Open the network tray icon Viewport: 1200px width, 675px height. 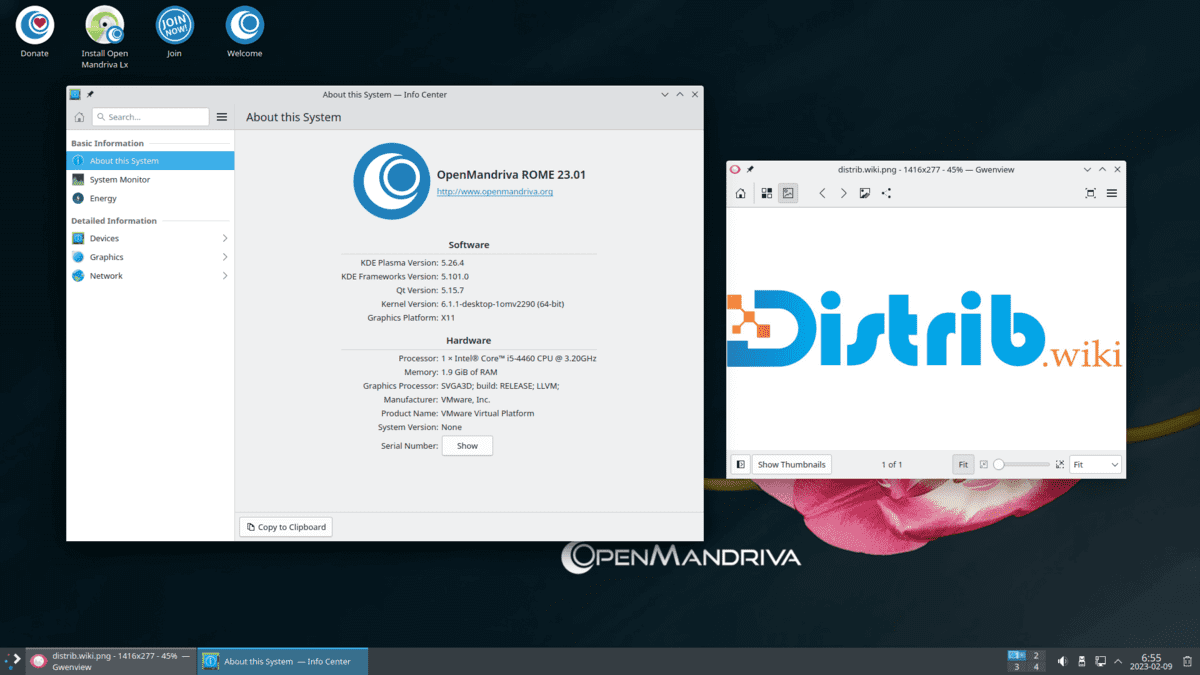click(x=1101, y=661)
